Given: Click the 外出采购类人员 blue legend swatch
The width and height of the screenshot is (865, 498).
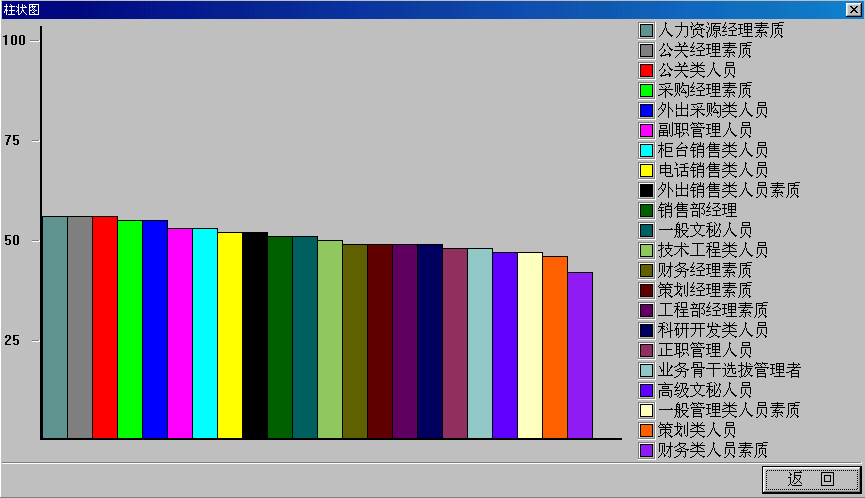Looking at the screenshot, I should click(x=646, y=110).
